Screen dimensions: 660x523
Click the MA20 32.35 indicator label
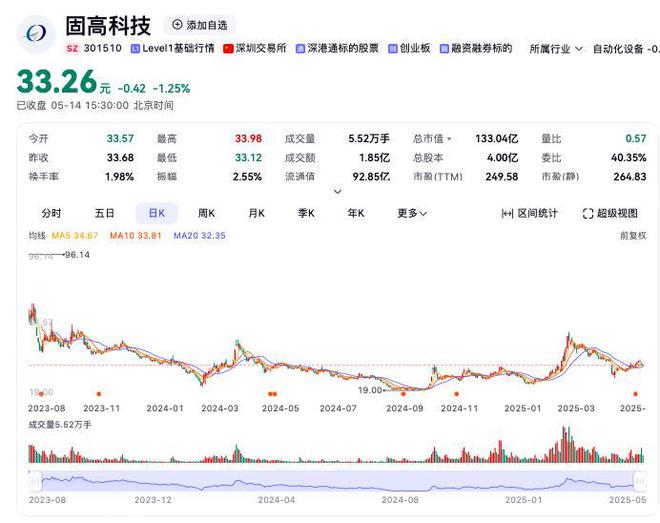200,236
